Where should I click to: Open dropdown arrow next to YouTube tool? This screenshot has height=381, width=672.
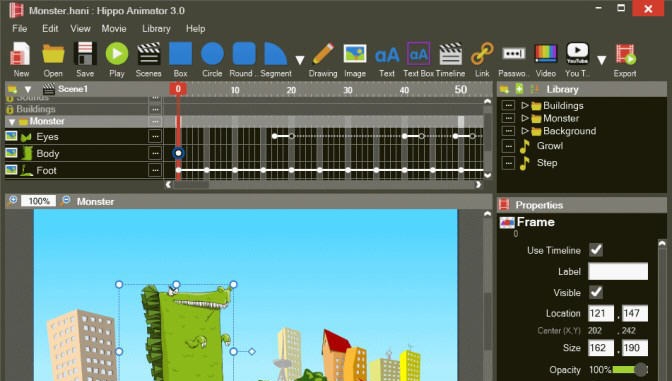pyautogui.click(x=602, y=60)
